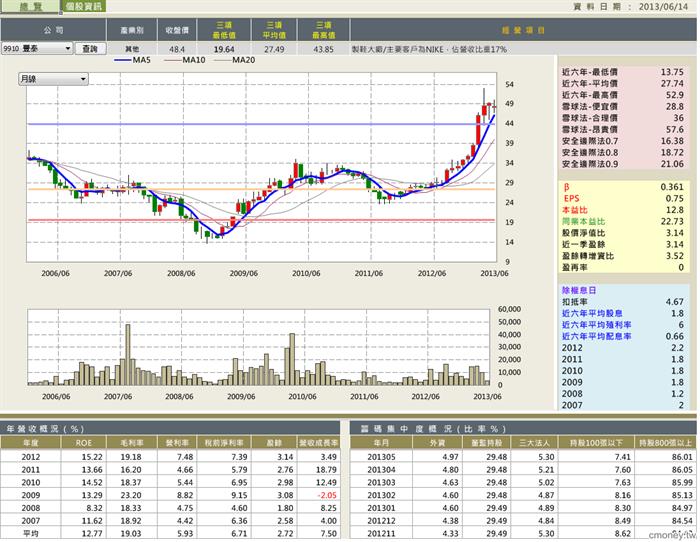Click the 2012 row ROE value 15.22
The width and height of the screenshot is (700, 542).
92,457
